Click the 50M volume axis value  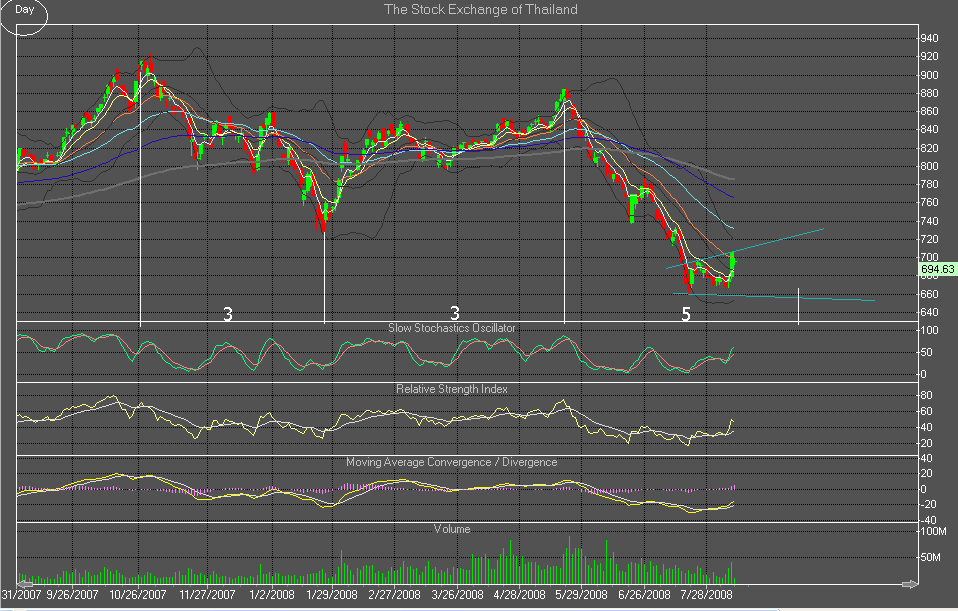point(931,557)
